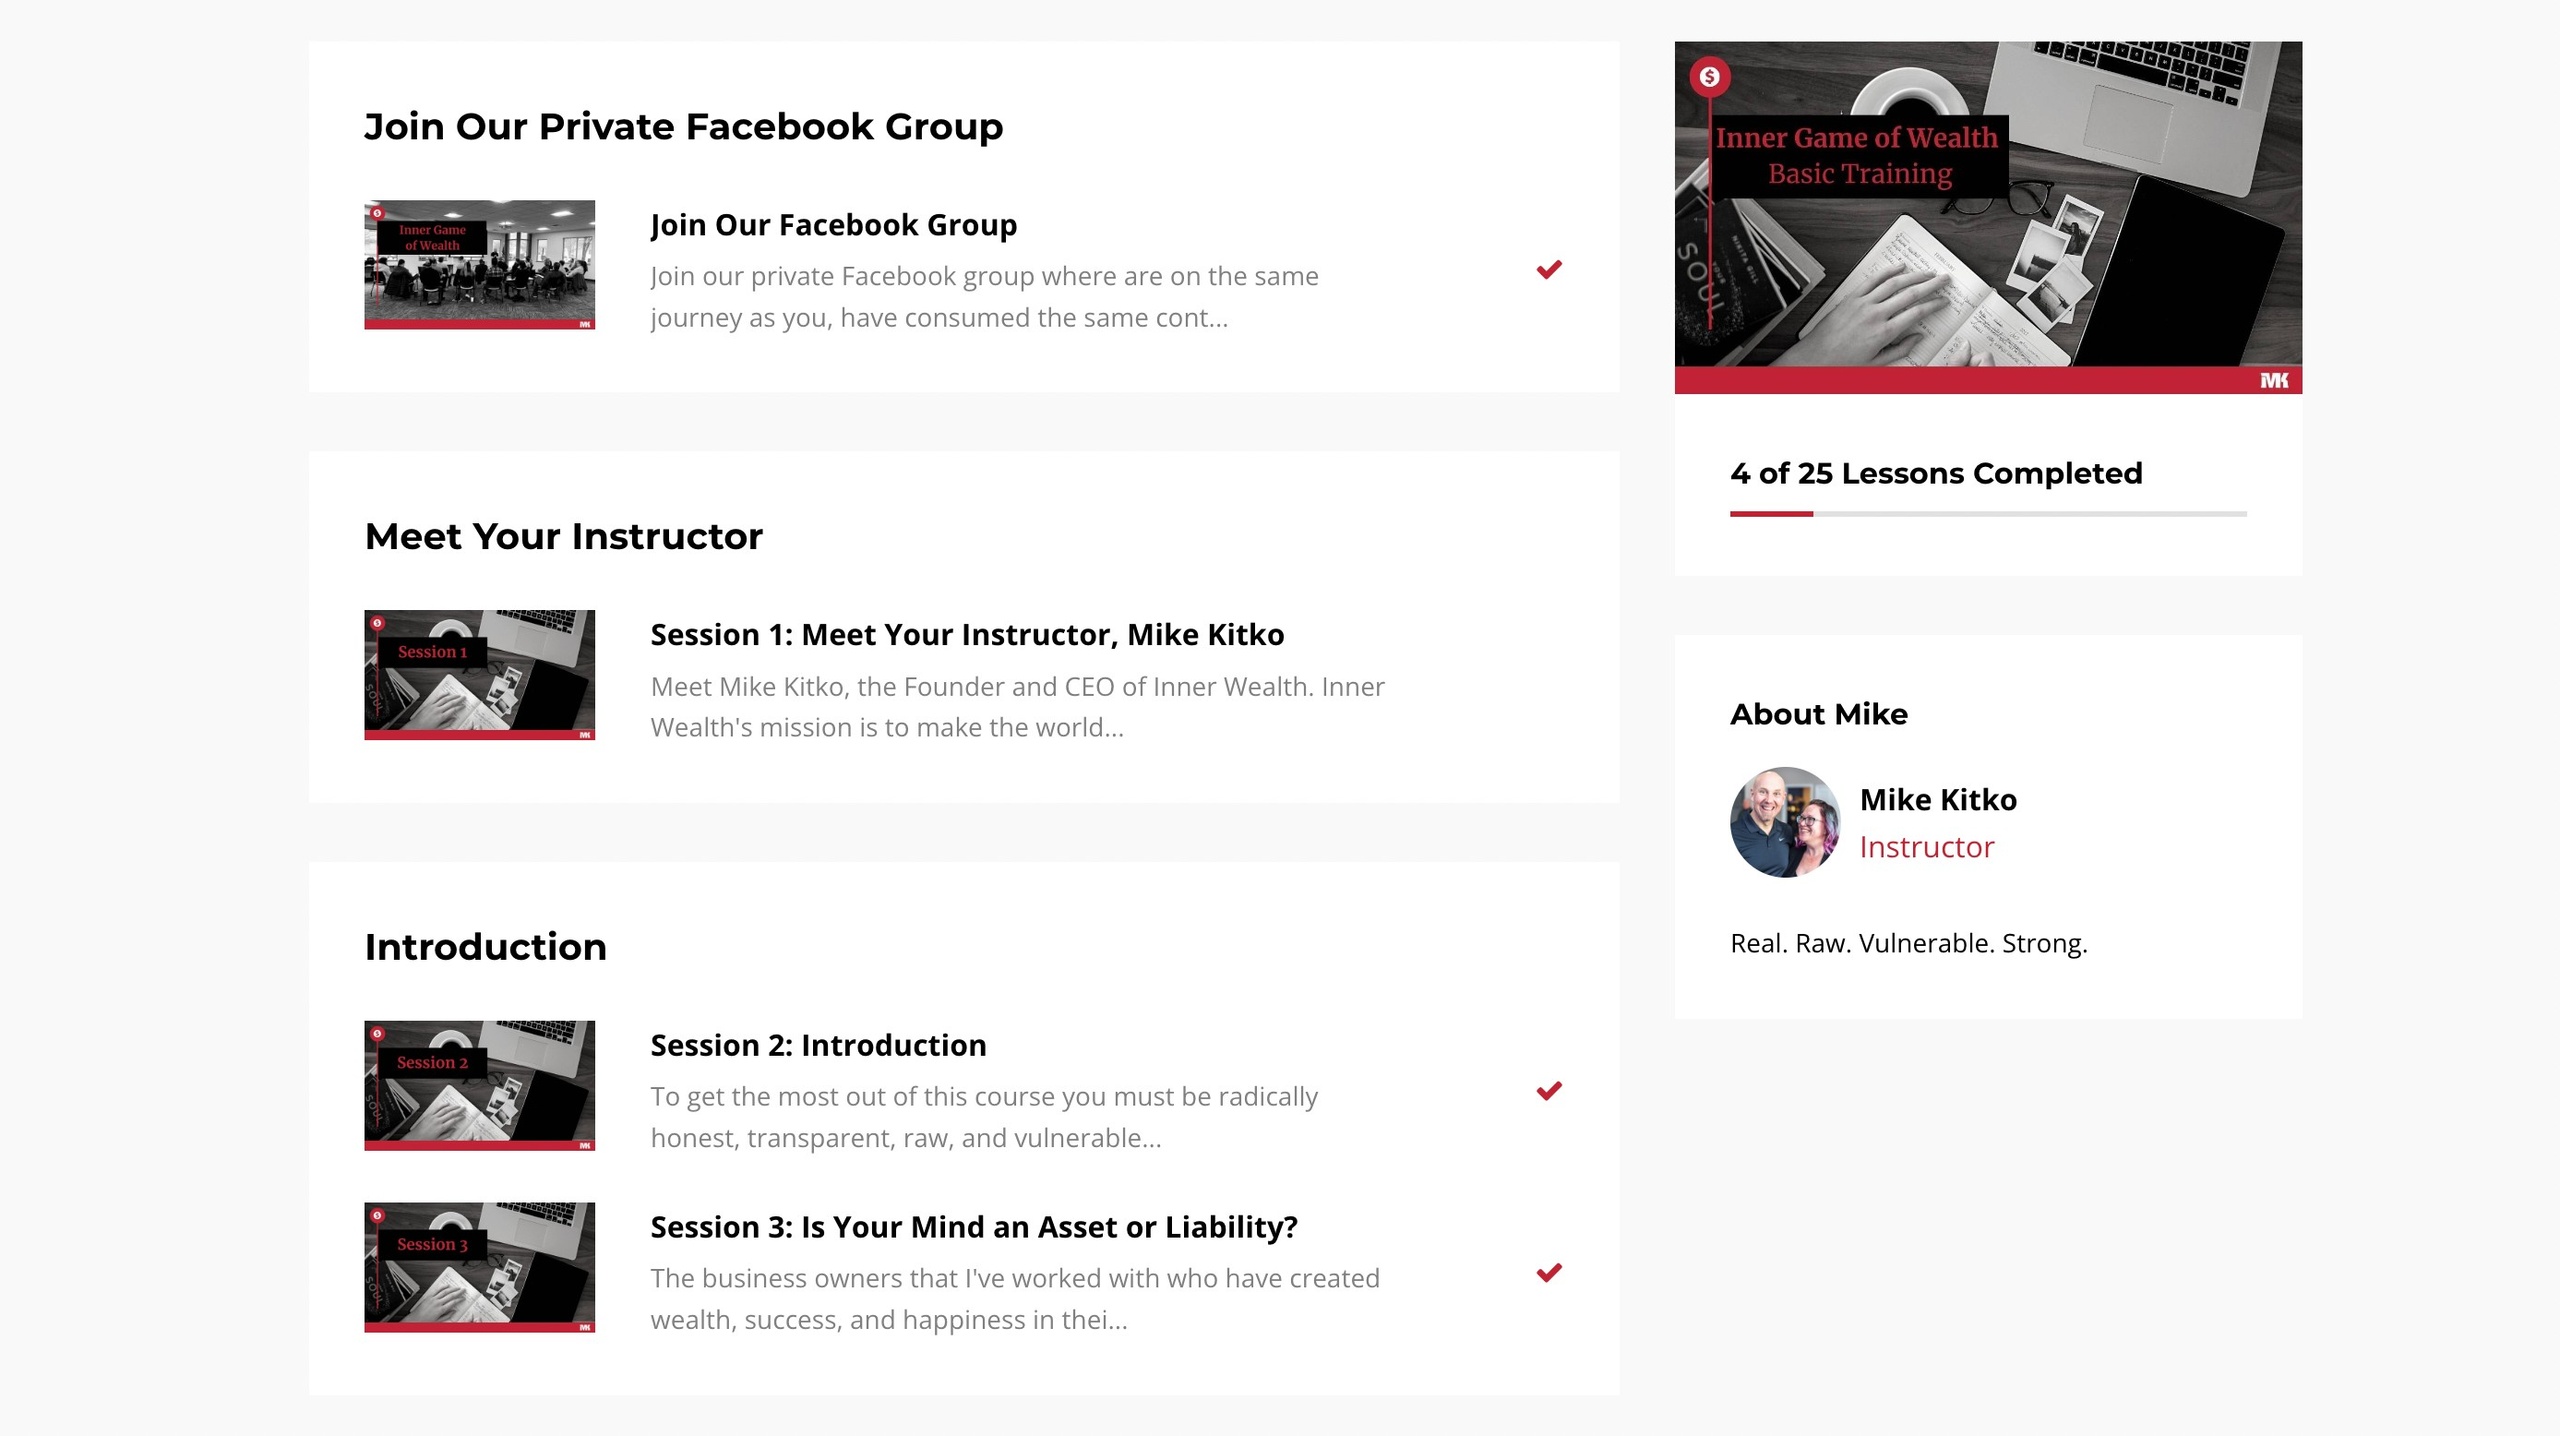Open the Session 2 lesson thumbnail
Image resolution: width=2560 pixels, height=1436 pixels.
coord(479,1085)
